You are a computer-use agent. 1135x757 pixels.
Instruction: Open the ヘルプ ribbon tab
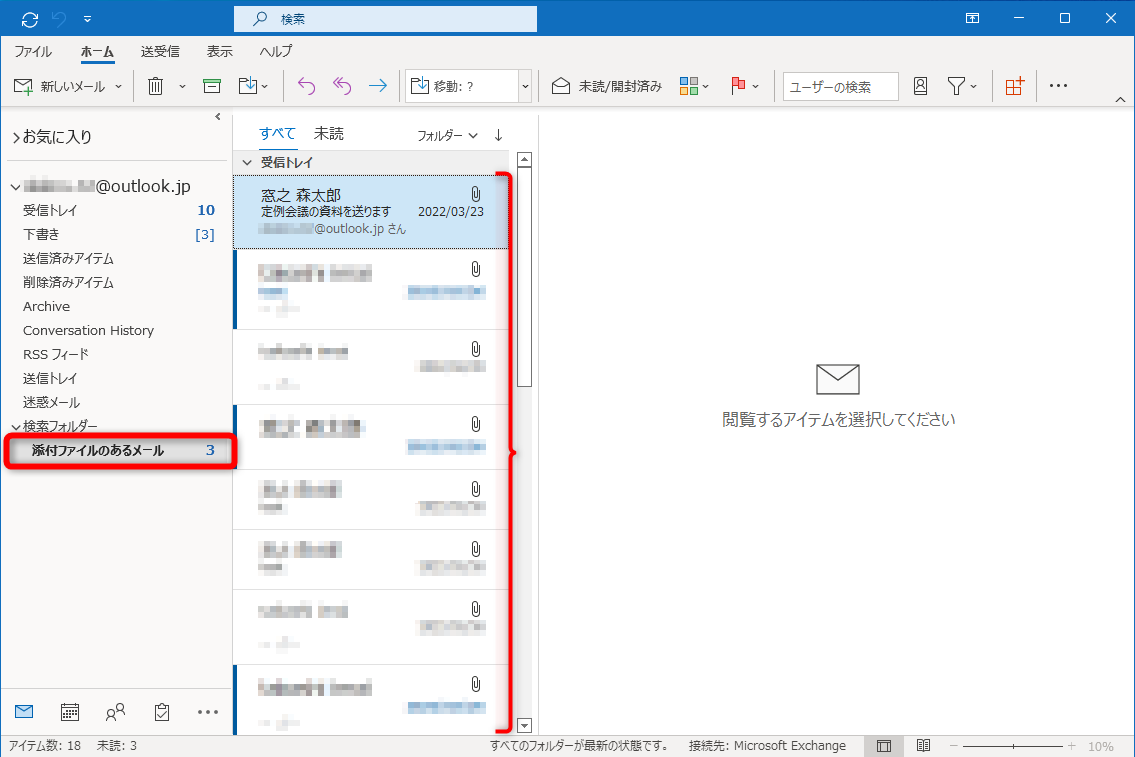click(276, 51)
